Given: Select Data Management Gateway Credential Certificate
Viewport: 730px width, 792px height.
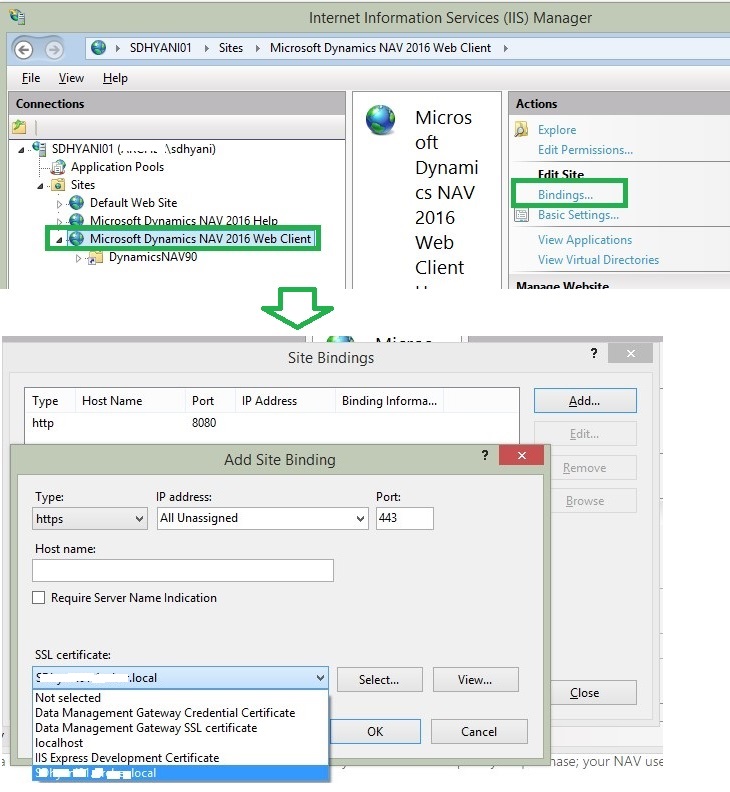Looking at the screenshot, I should click(180, 713).
